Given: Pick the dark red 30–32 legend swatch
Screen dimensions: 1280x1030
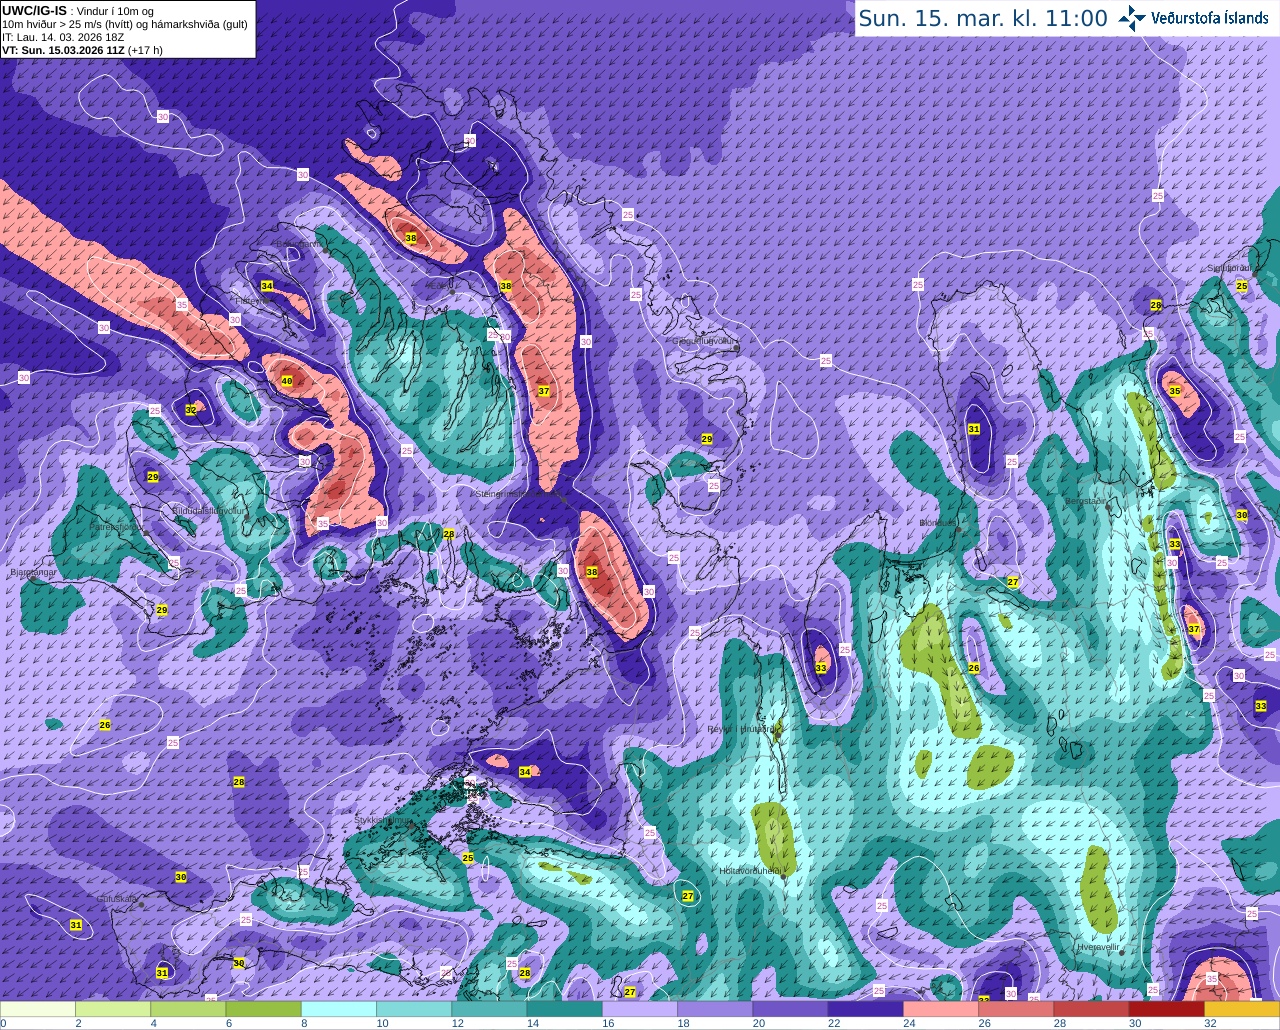Looking at the screenshot, I should coord(1166,1009).
